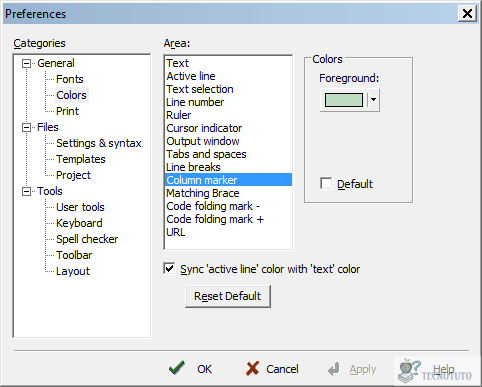Close the Preferences dialog

pyautogui.click(x=467, y=14)
